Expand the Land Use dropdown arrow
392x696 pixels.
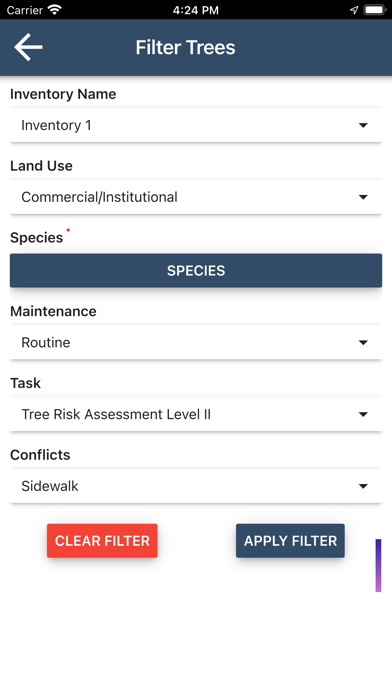(363, 197)
